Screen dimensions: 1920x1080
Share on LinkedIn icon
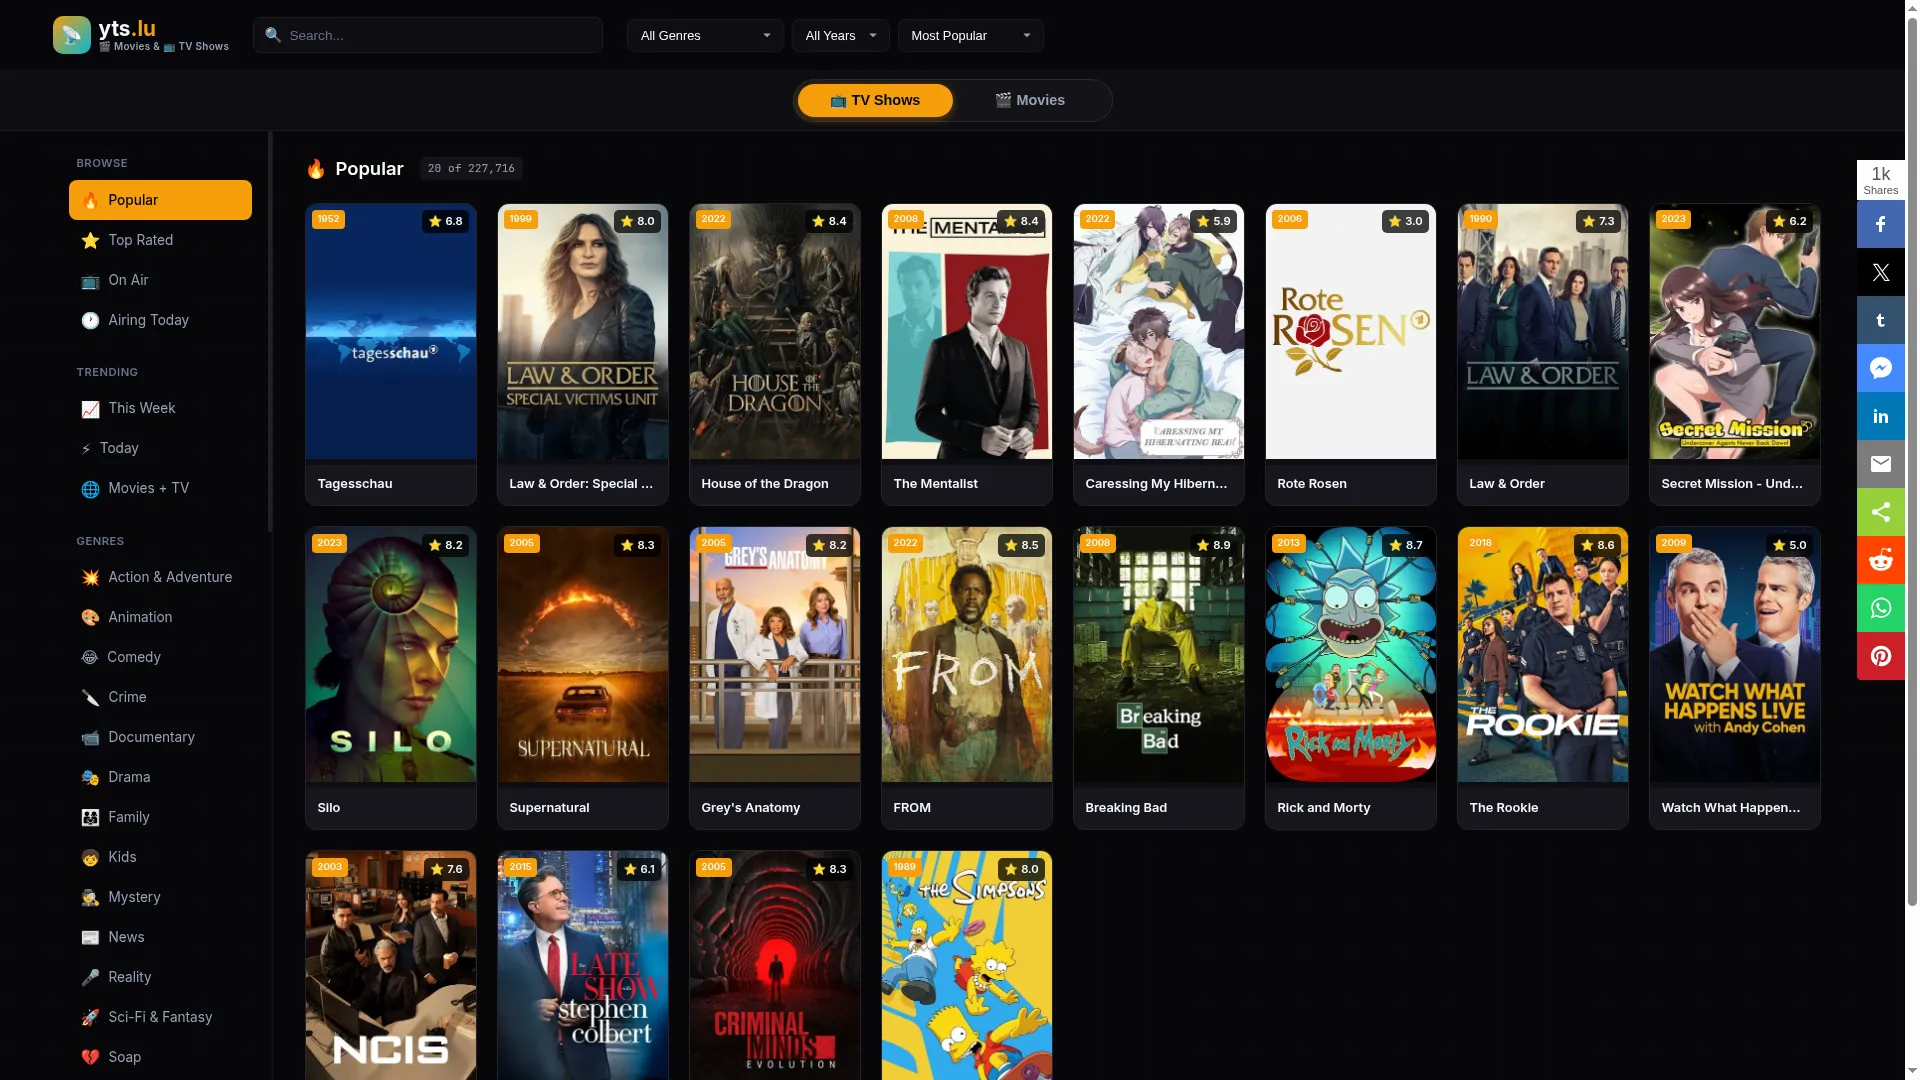point(1880,416)
